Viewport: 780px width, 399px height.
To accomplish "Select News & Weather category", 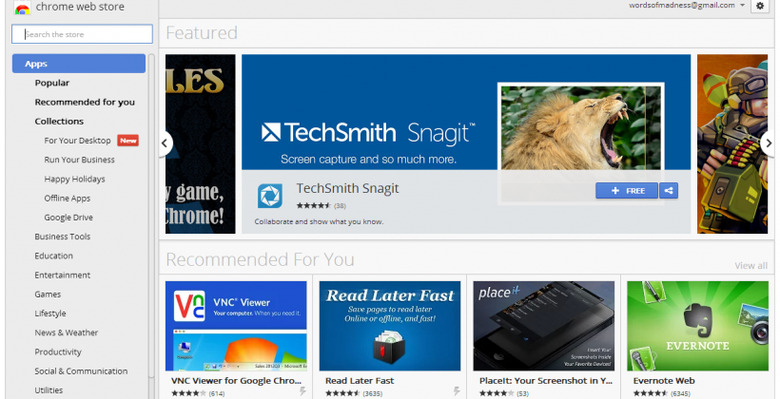I will (x=66, y=332).
